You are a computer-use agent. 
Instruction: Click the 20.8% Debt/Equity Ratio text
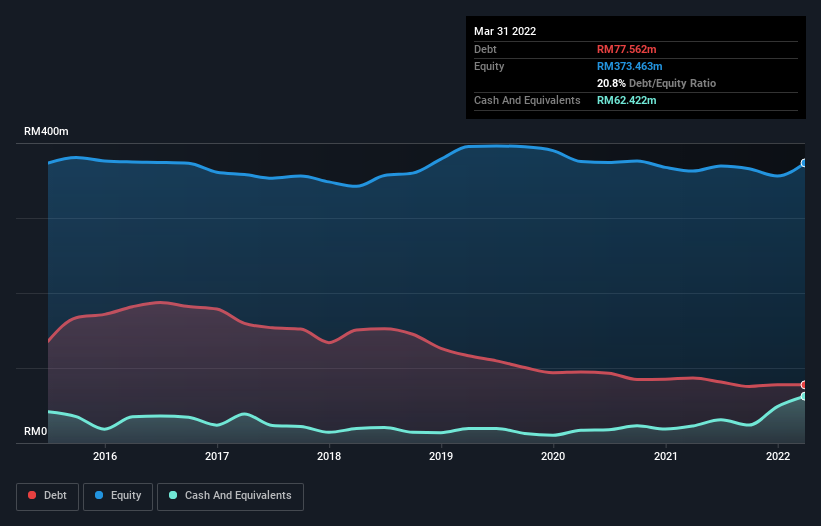tap(656, 83)
